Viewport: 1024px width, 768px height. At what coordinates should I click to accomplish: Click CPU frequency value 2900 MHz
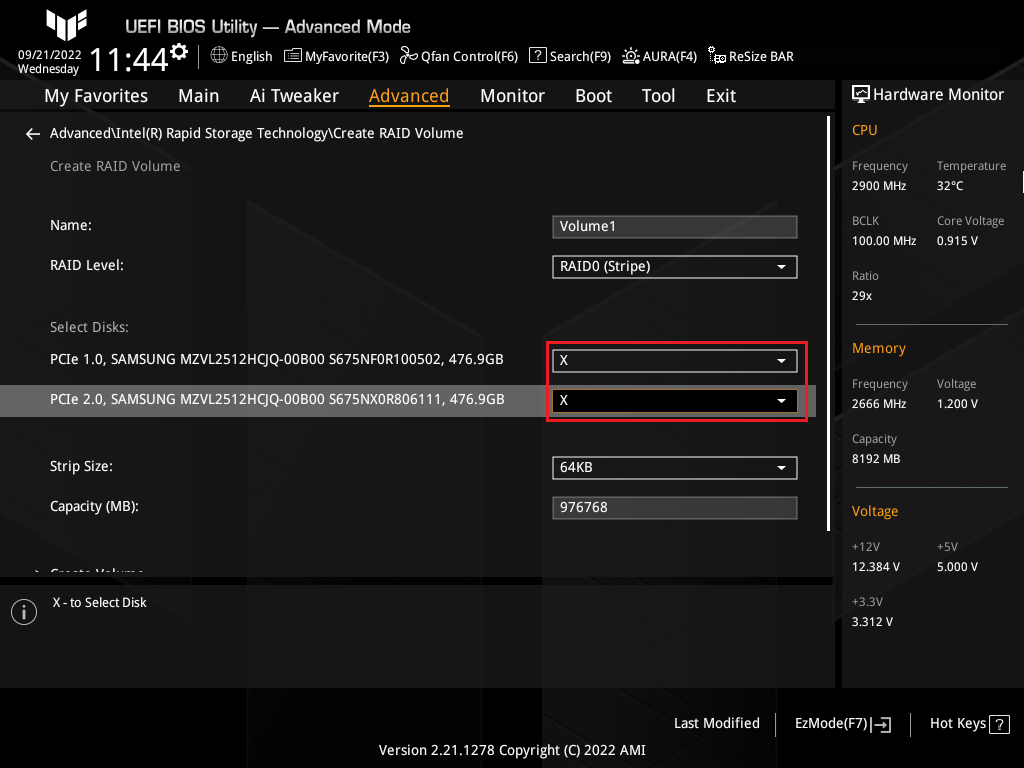879,186
